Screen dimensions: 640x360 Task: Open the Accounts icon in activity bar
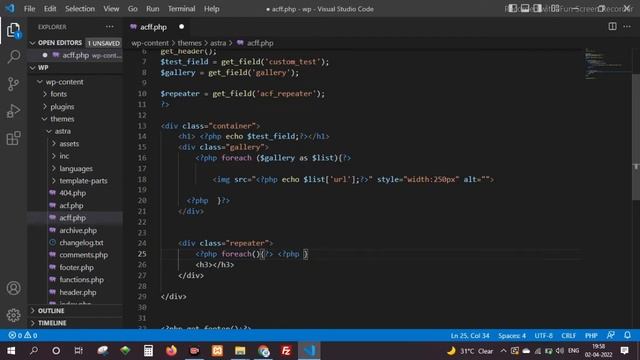pos(13,288)
